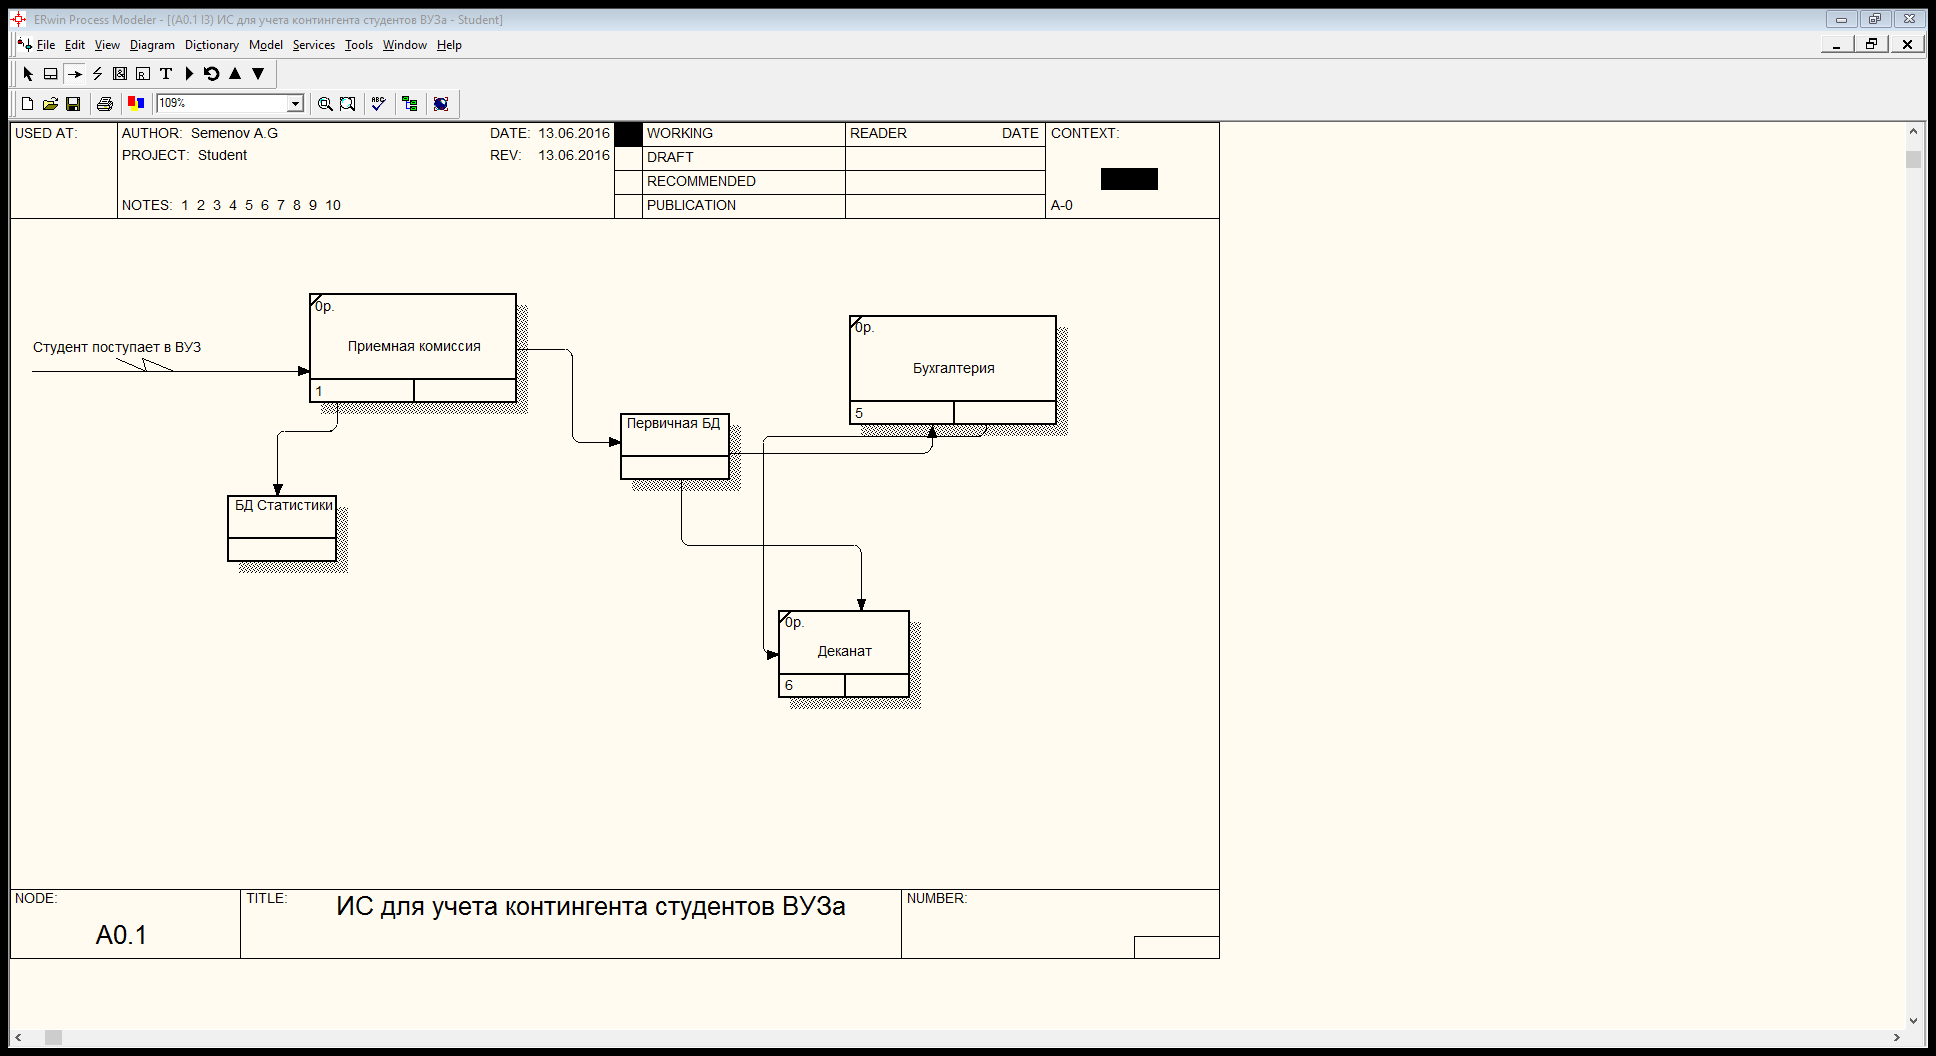Click the diagram title ИС для учета контингента
Screen dimensions: 1936x1056
pyautogui.click(x=590, y=906)
